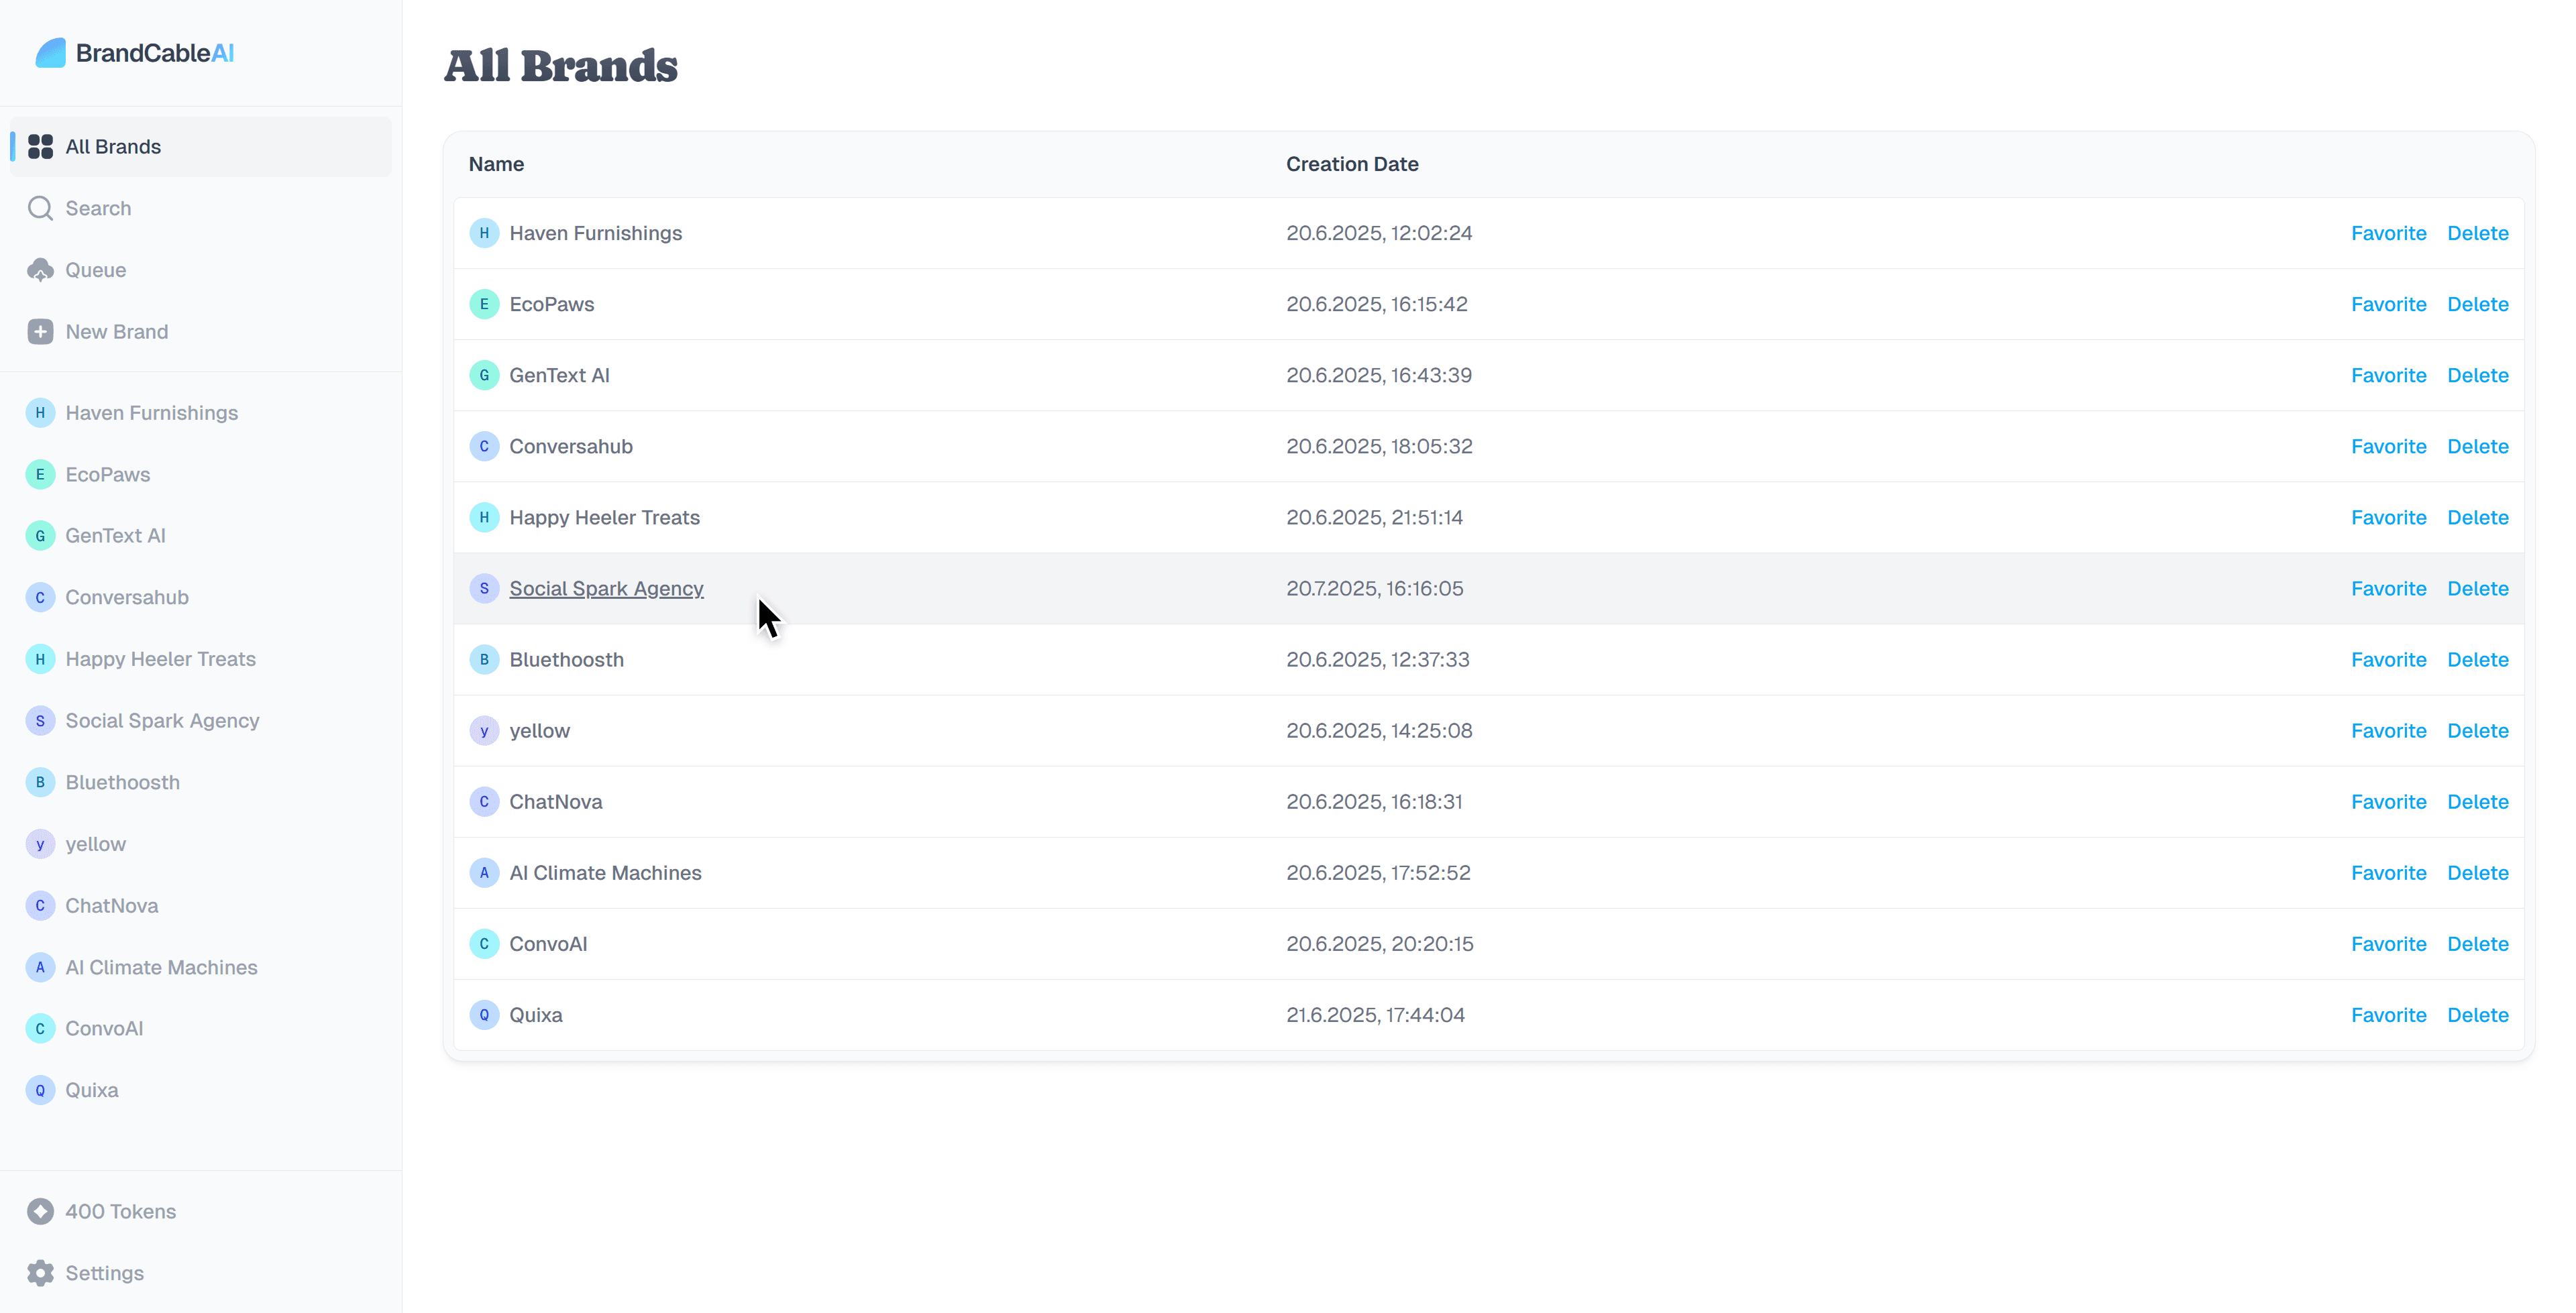Click the date 21.6.2025, 17:44:04

pyautogui.click(x=1375, y=1015)
